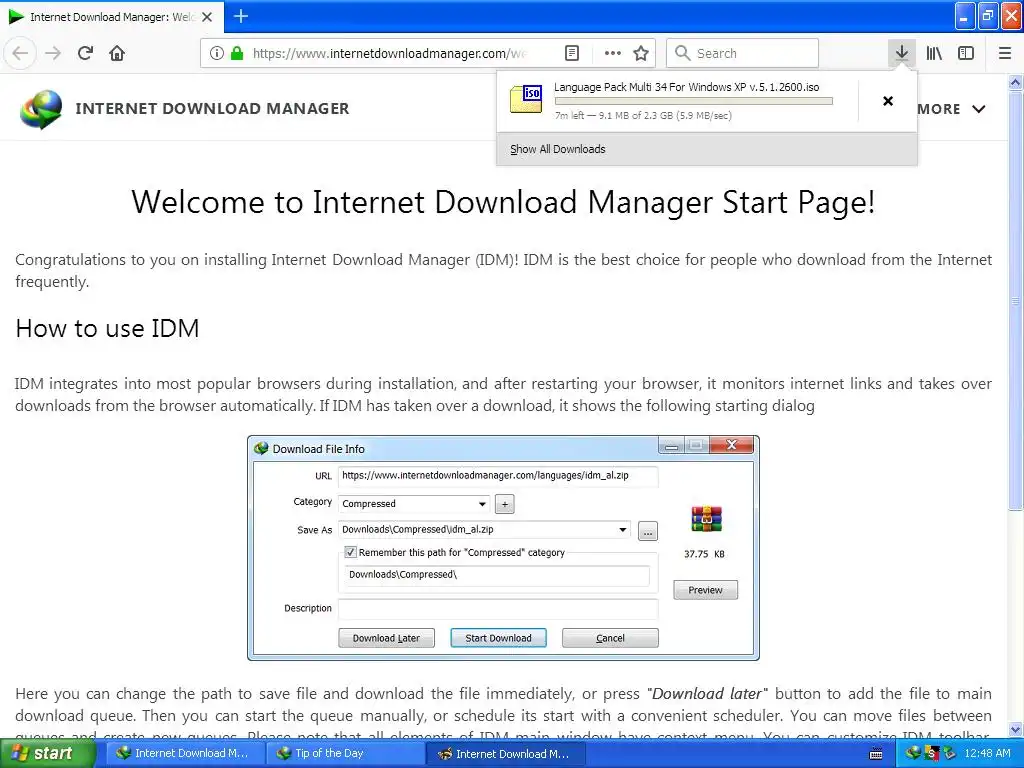The width and height of the screenshot is (1024, 768).
Task: Go forward with the forward arrow
Action: click(x=53, y=53)
